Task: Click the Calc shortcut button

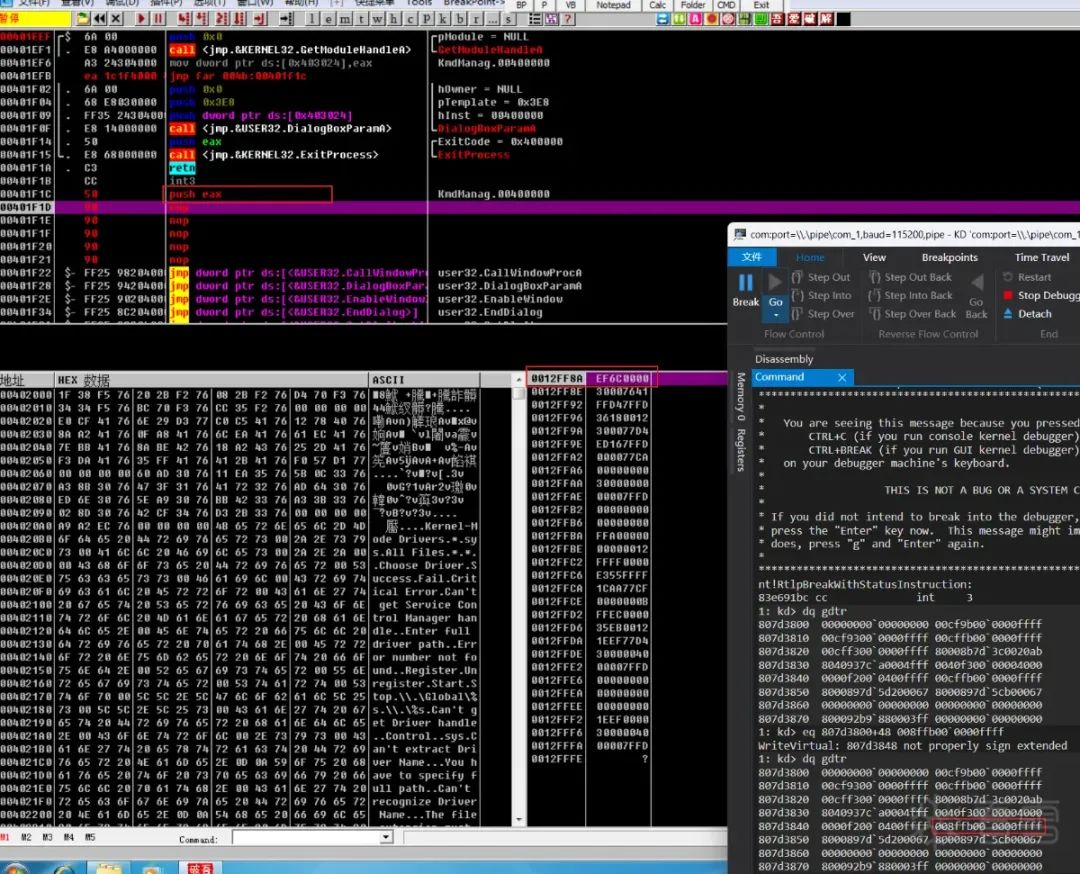Action: click(x=657, y=5)
